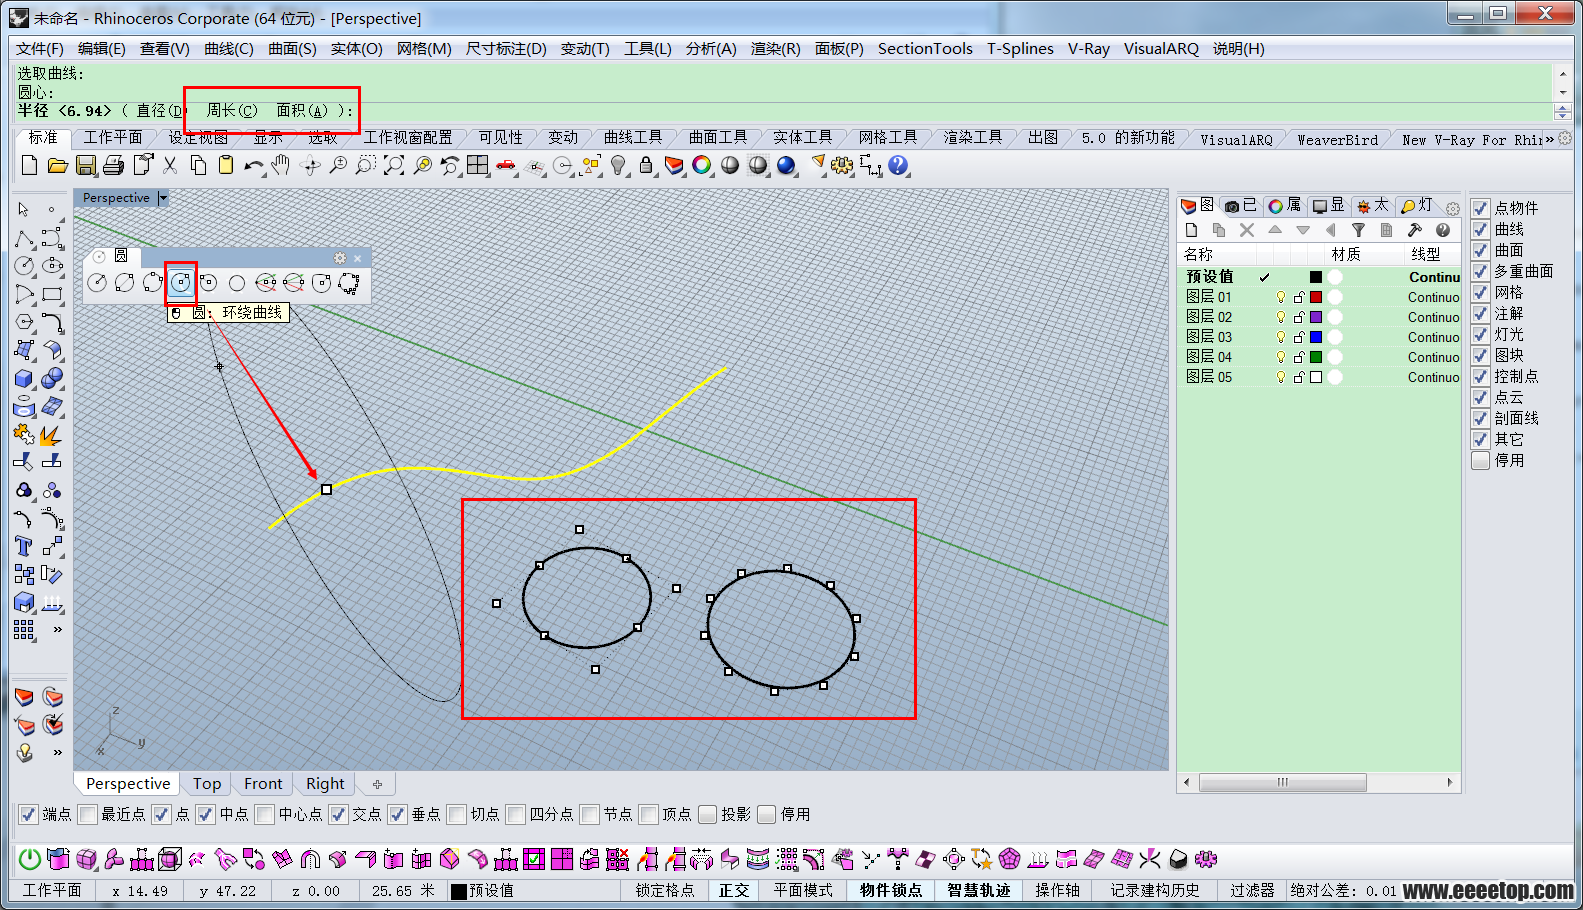Image resolution: width=1583 pixels, height=910 pixels.
Task: Click the 面积(A) command option
Action: click(x=303, y=110)
